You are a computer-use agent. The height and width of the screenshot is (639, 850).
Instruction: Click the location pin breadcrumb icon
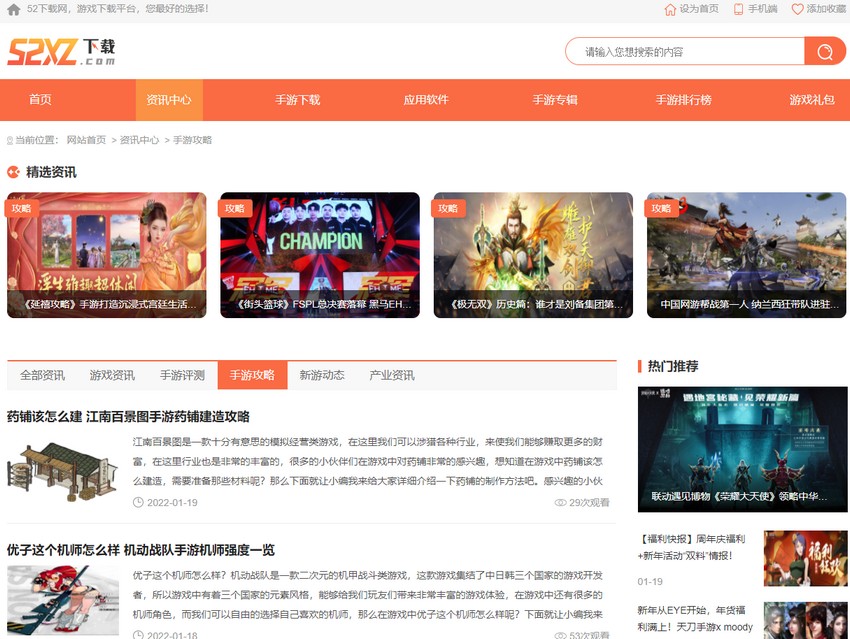(x=10, y=140)
